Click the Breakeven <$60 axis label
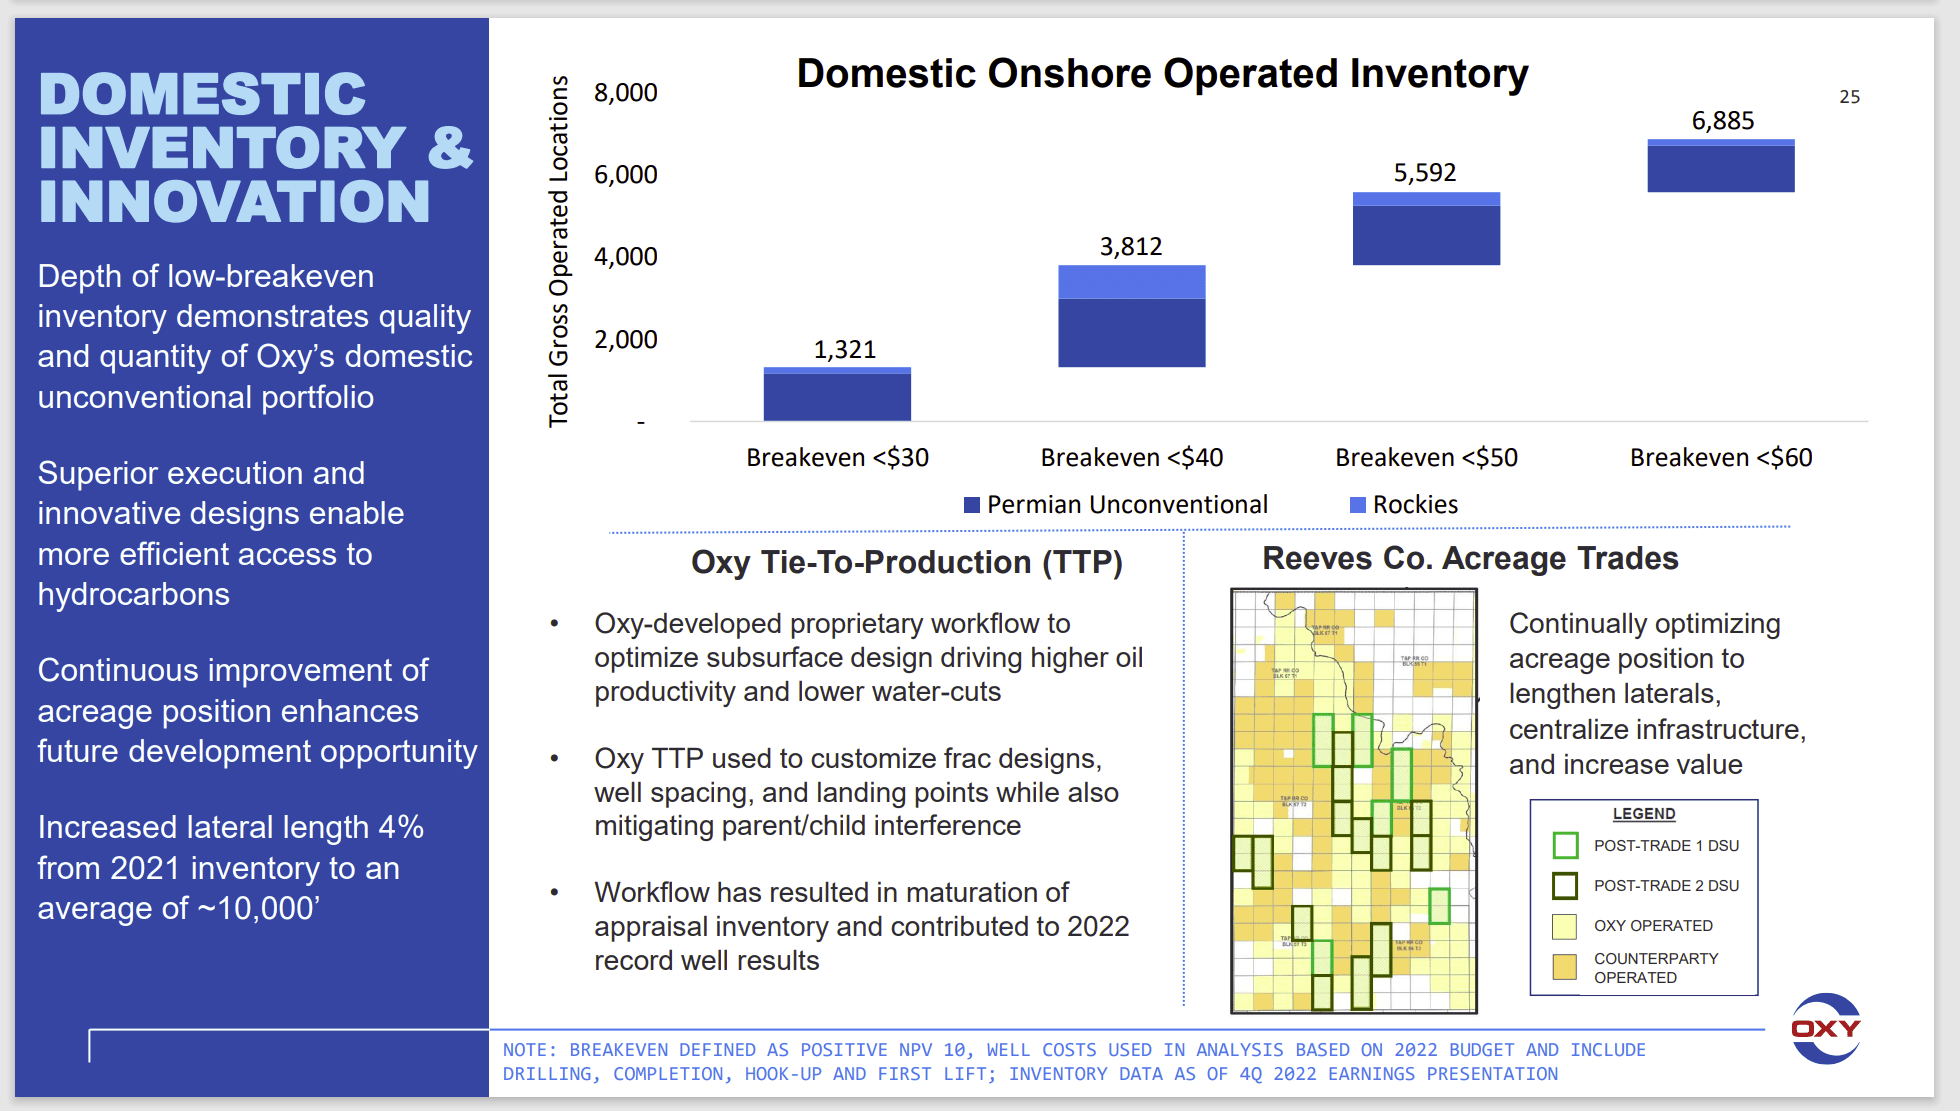1960x1111 pixels. [x=1721, y=458]
